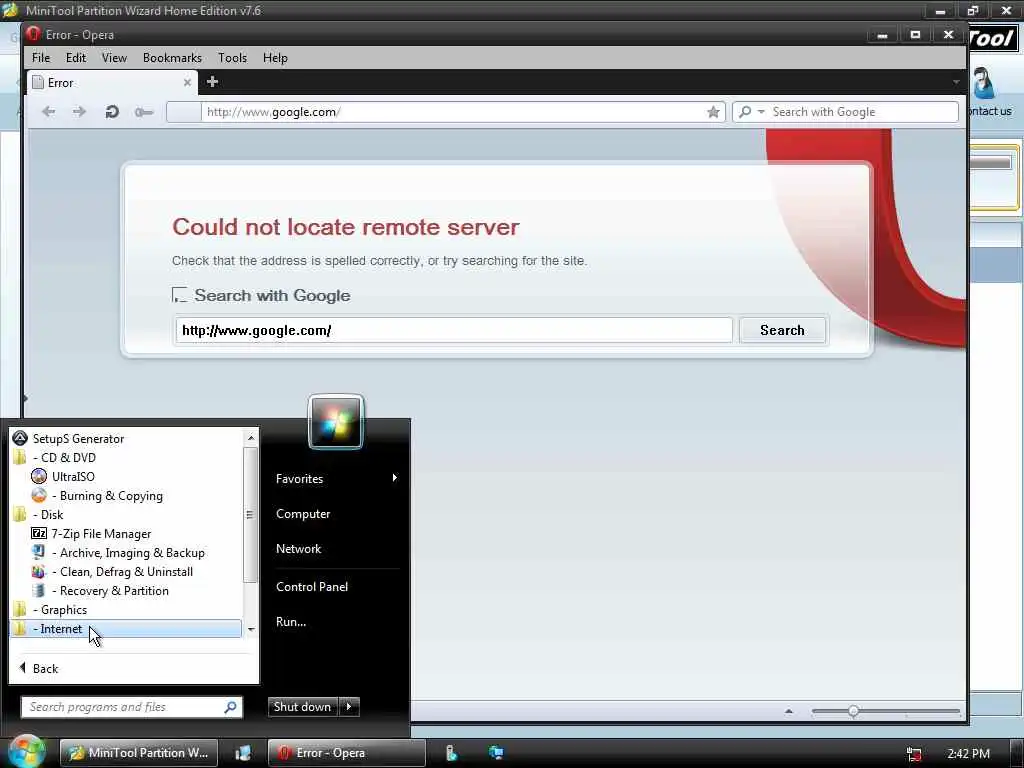
Task: Switch to Error - Opera taskbar button
Action: (346, 752)
